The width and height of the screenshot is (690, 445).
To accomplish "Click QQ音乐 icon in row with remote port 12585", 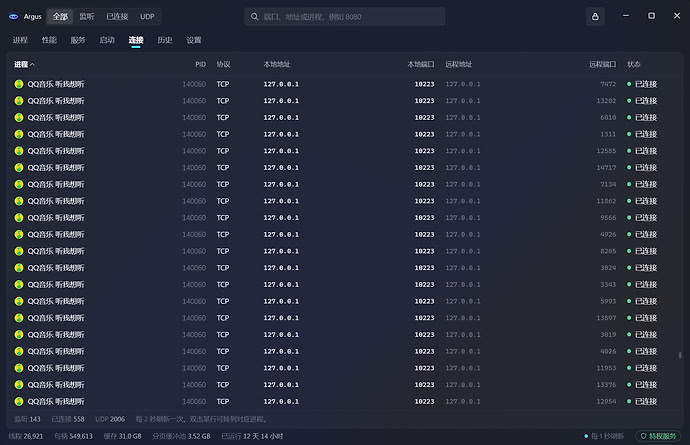I will point(18,151).
